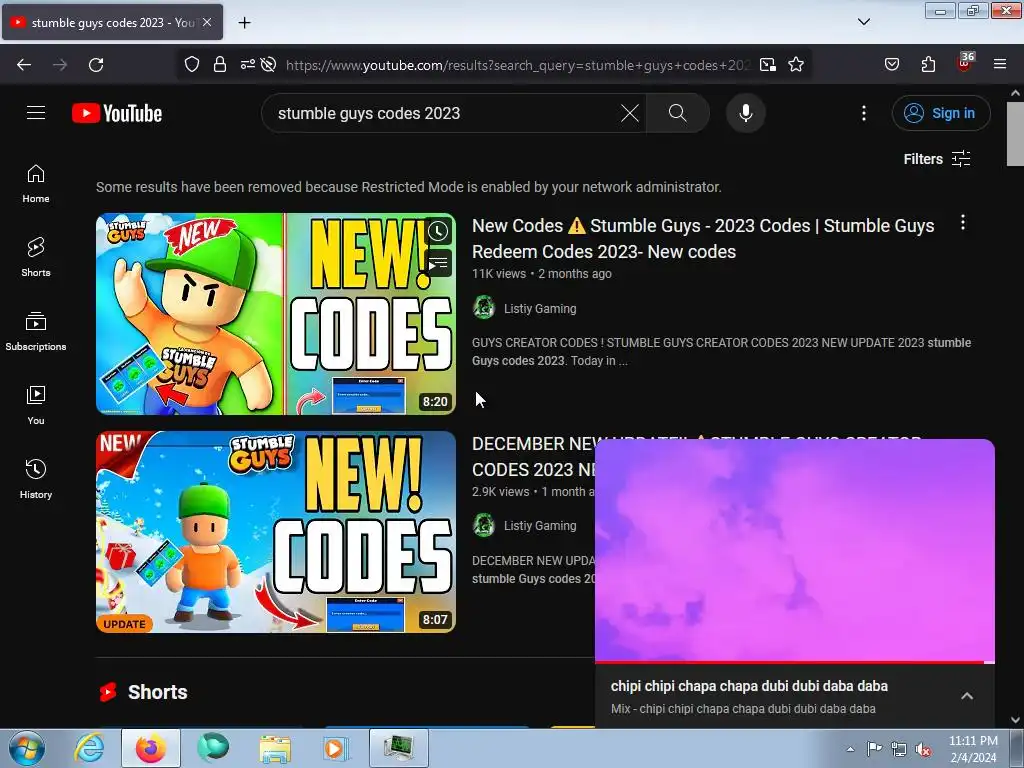Add first video to queue icon

[438, 263]
